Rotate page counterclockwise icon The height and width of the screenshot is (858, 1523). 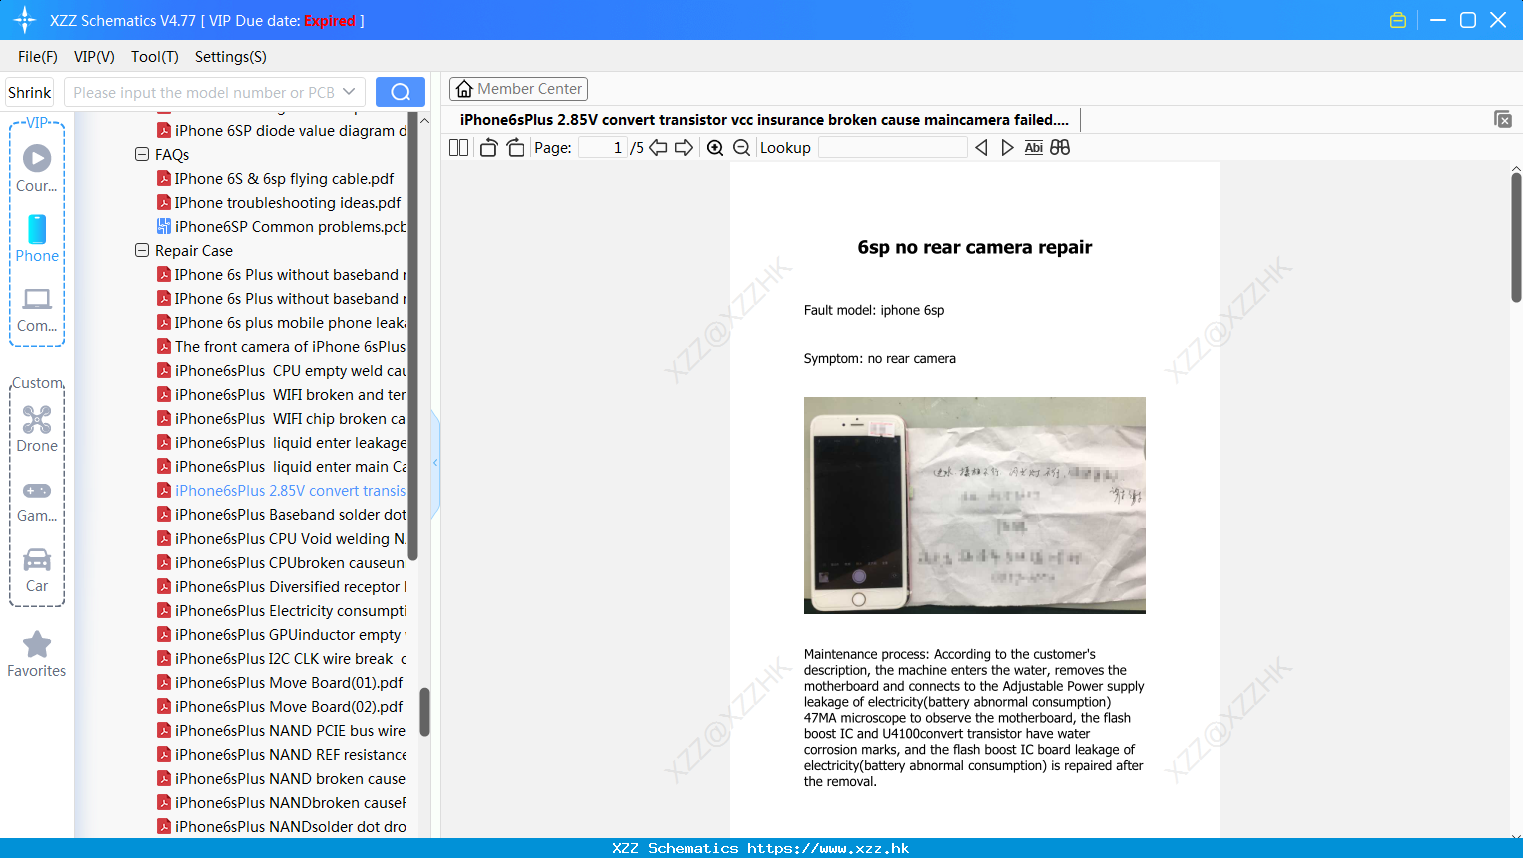click(x=488, y=147)
